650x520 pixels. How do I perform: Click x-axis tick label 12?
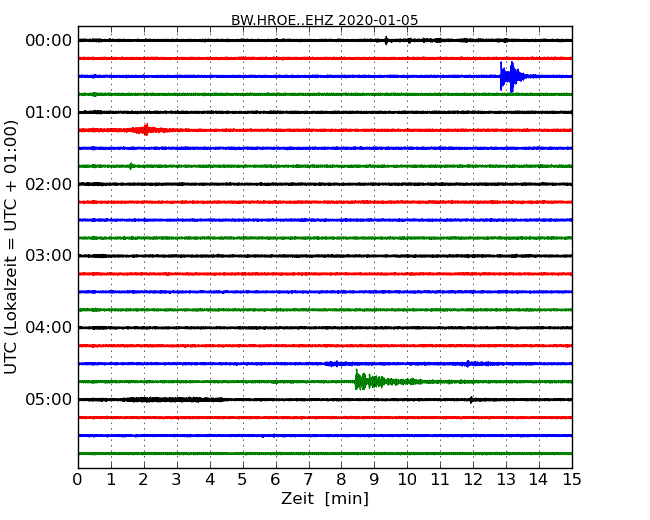[x=473, y=480]
